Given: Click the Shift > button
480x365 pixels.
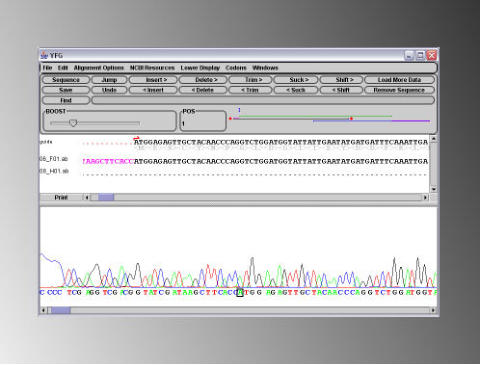Looking at the screenshot, I should (341, 80).
